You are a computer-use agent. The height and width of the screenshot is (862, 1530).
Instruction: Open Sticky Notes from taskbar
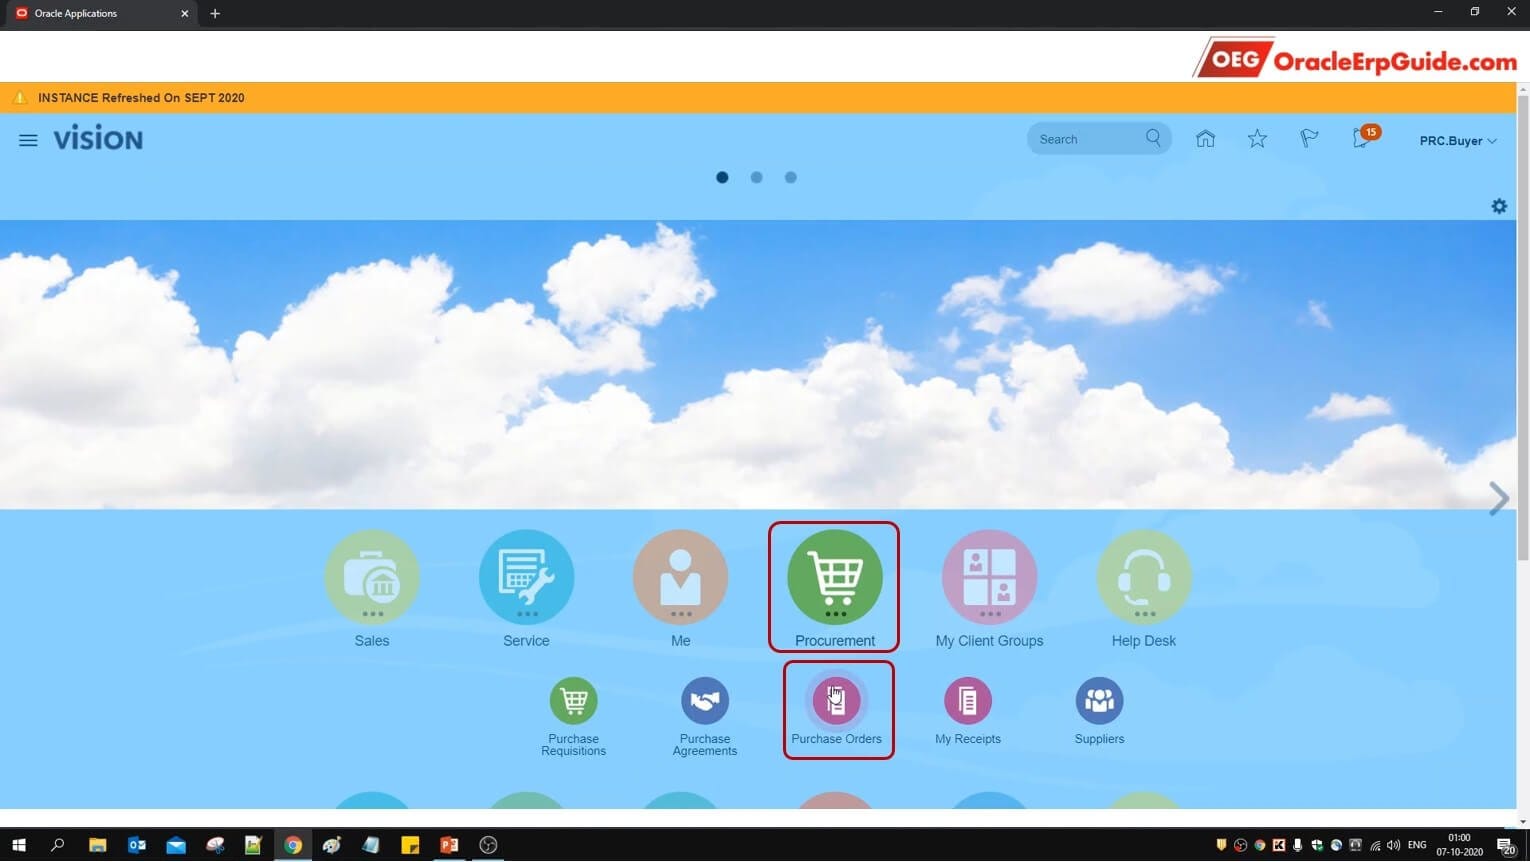410,845
